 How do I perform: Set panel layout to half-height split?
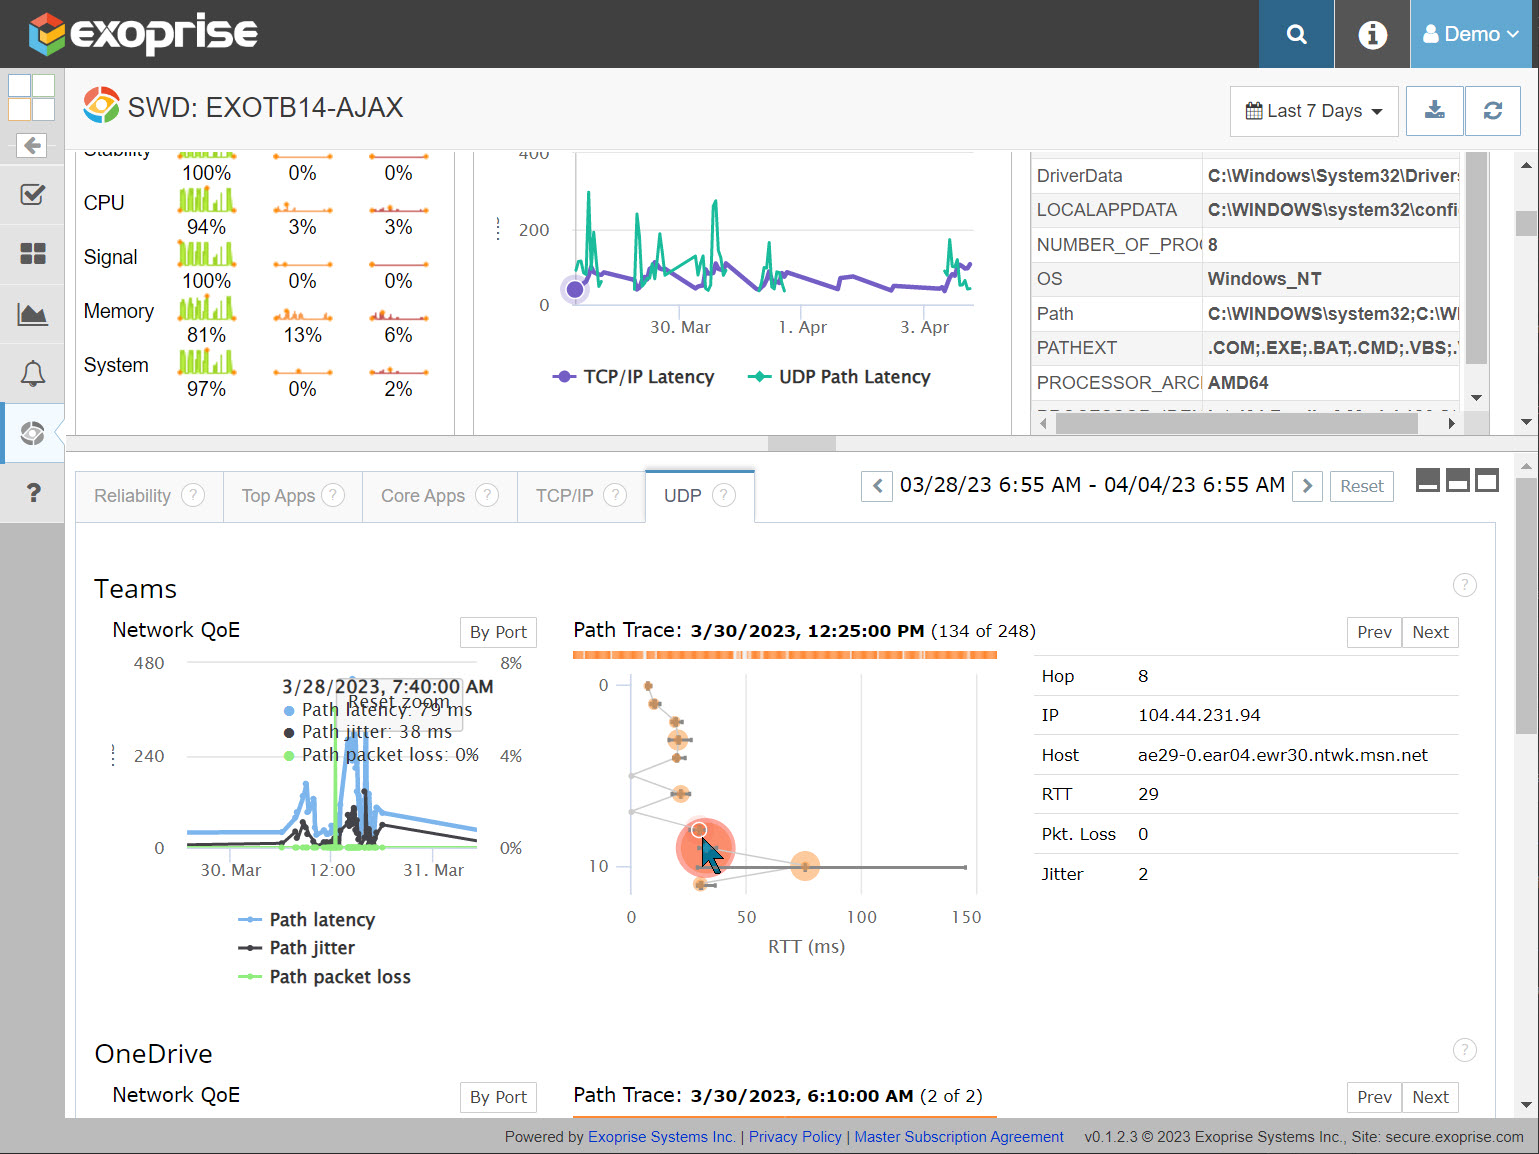click(1458, 480)
